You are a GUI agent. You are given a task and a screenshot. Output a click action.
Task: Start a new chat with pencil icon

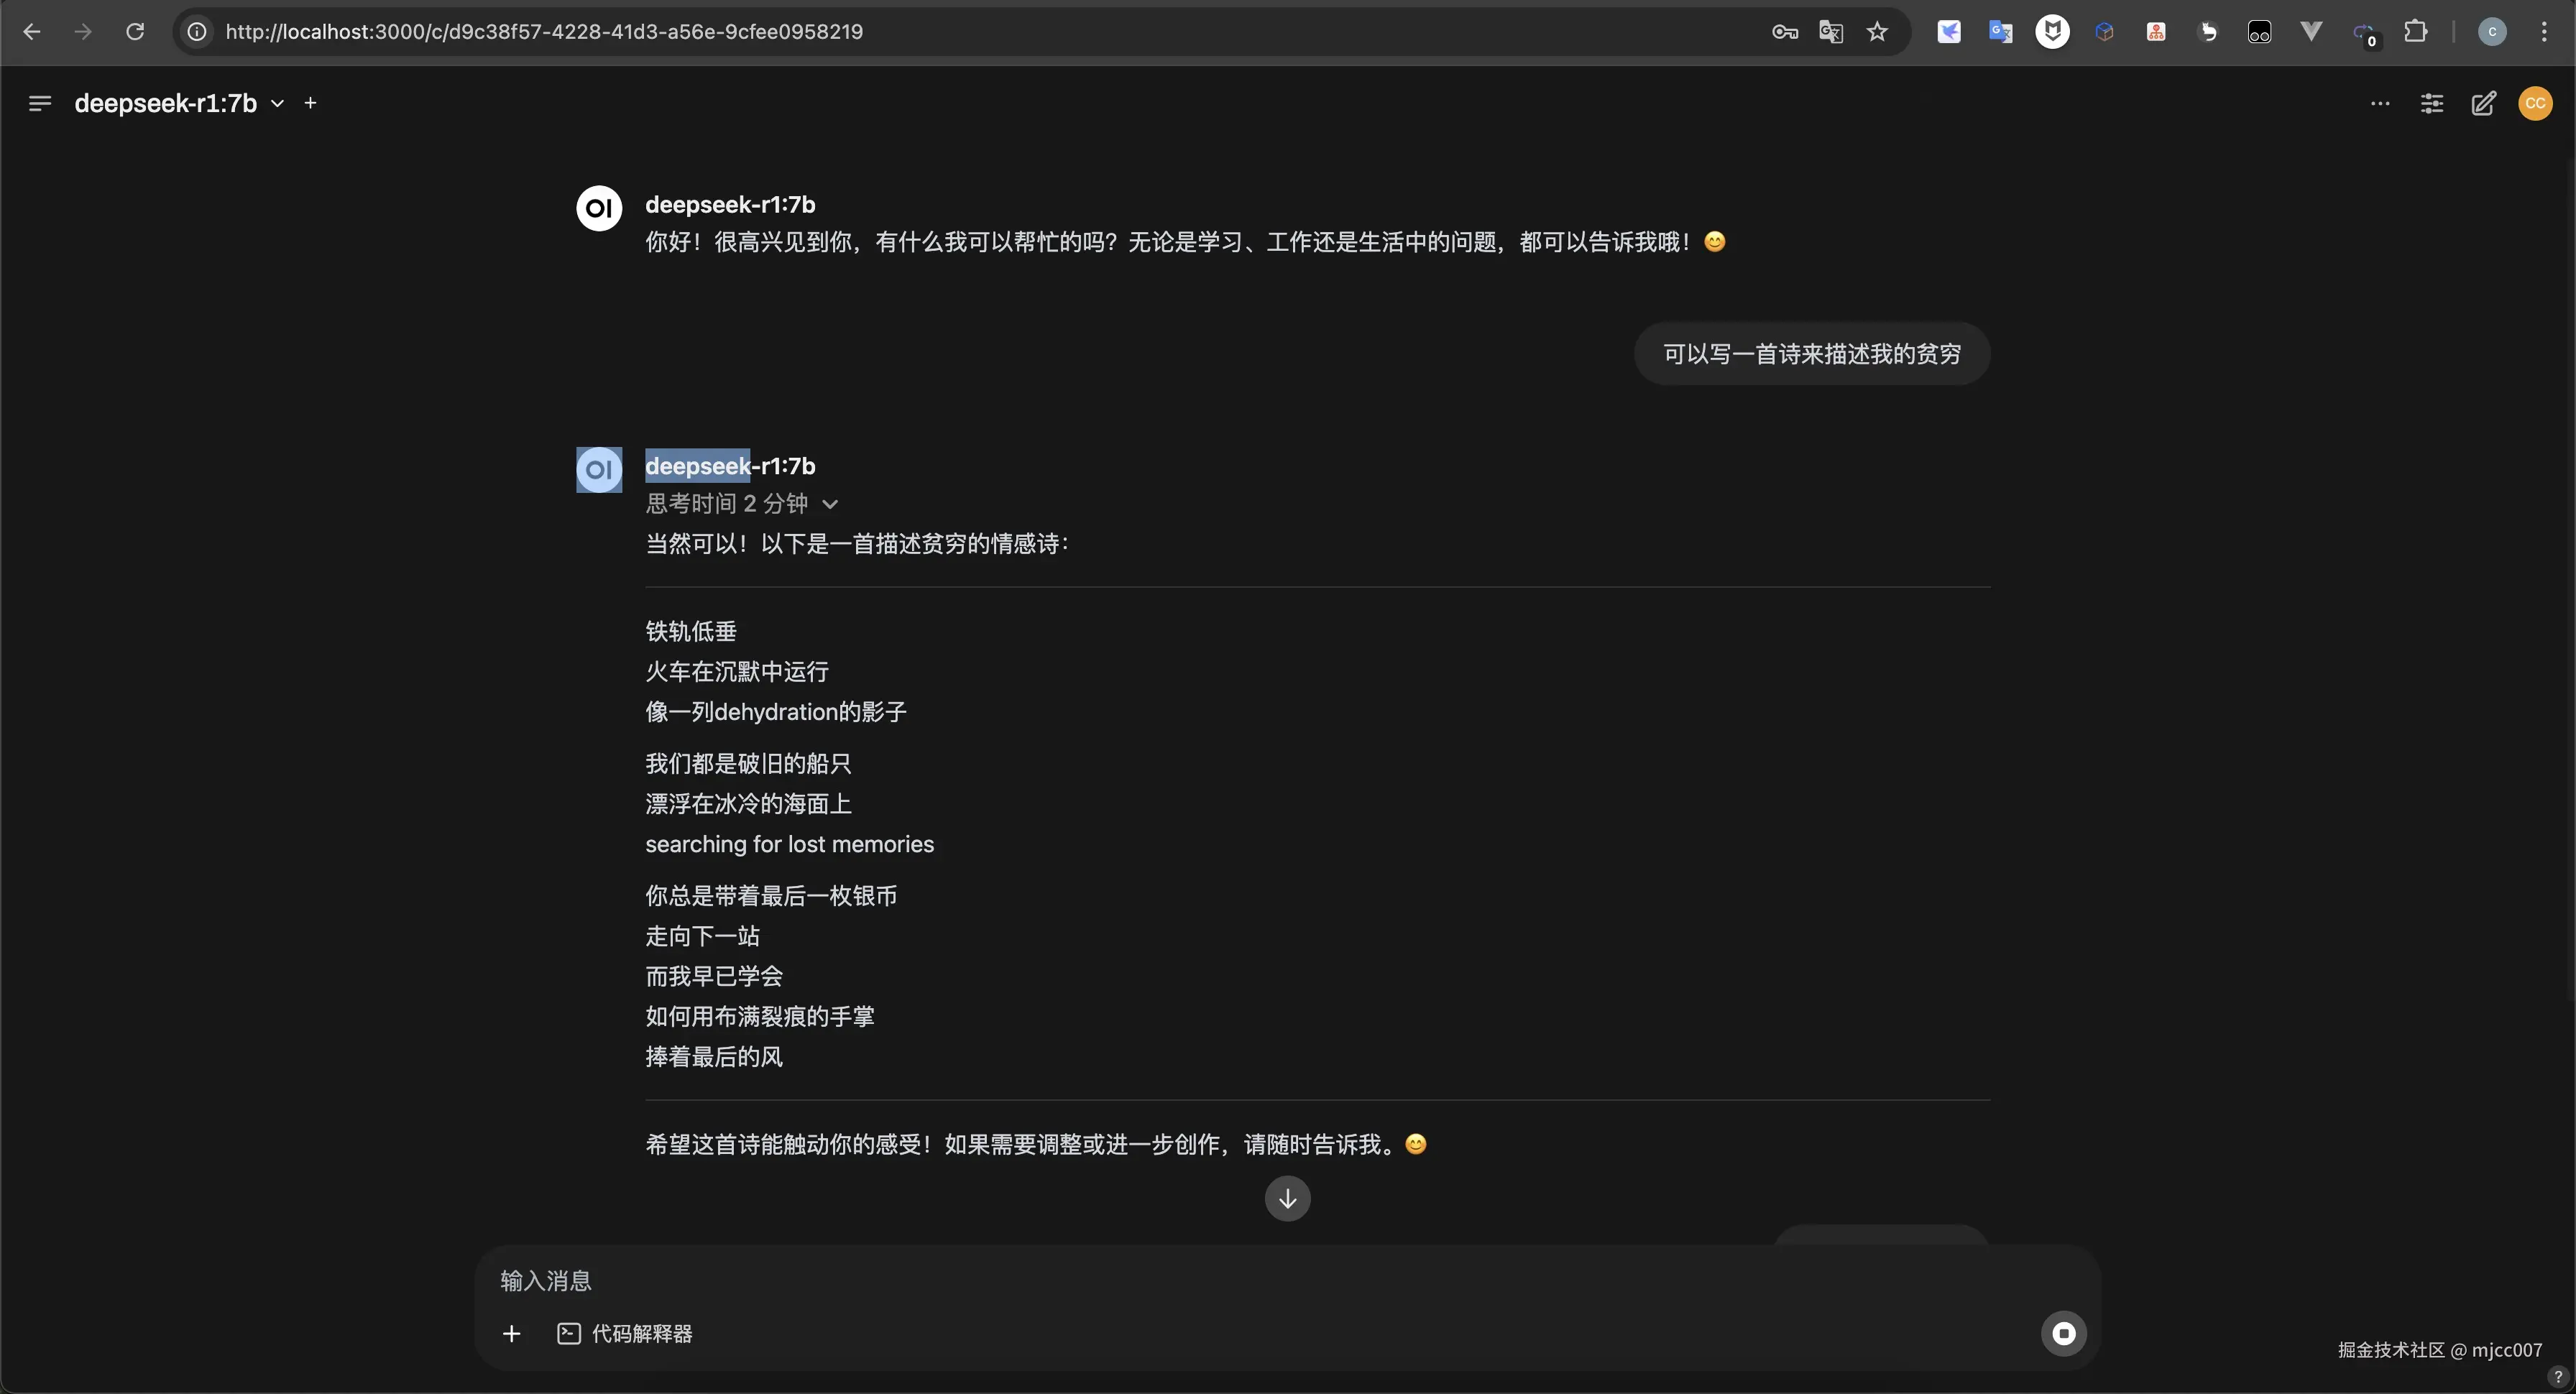[2483, 103]
